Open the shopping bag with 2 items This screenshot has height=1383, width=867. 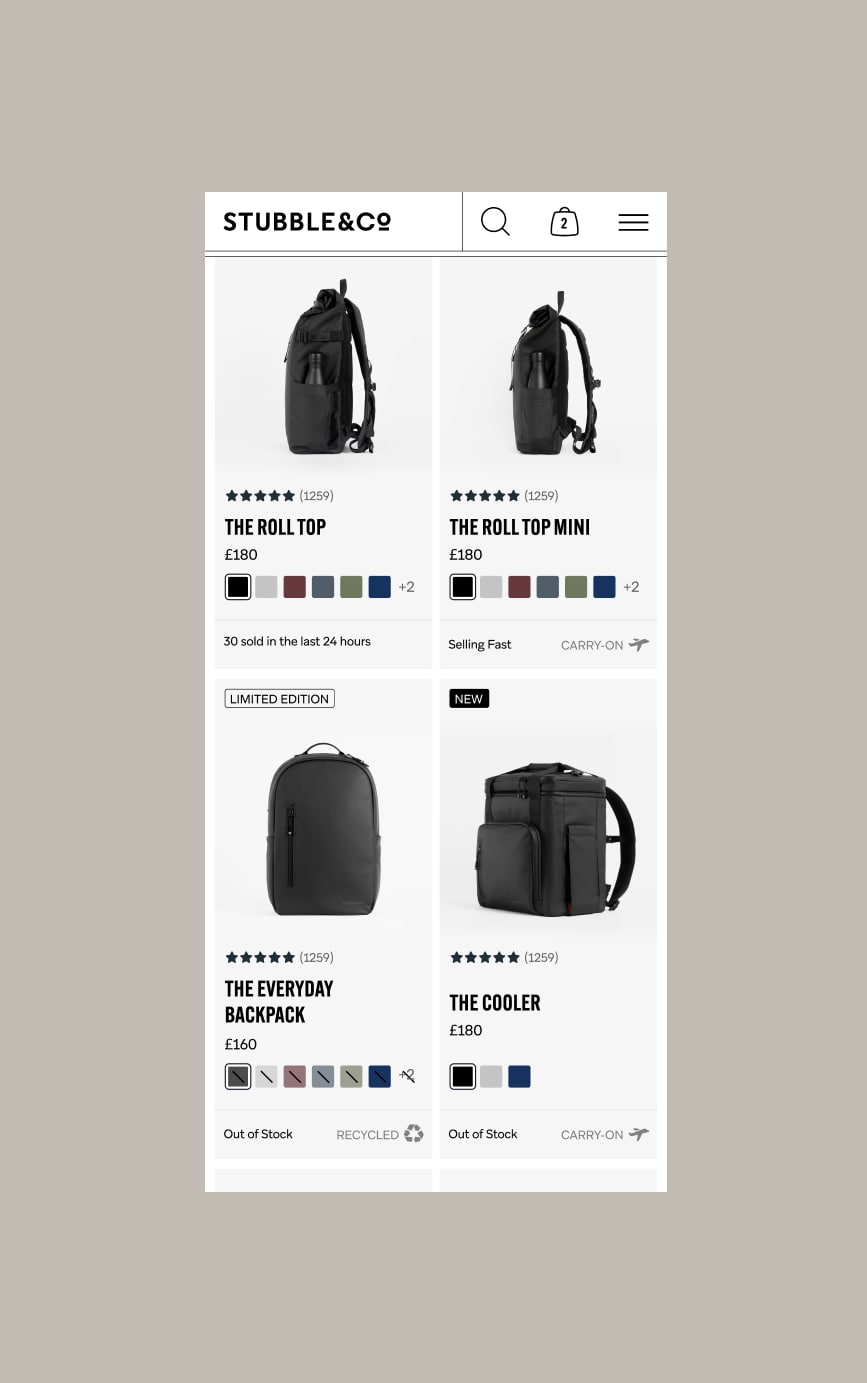(x=564, y=222)
